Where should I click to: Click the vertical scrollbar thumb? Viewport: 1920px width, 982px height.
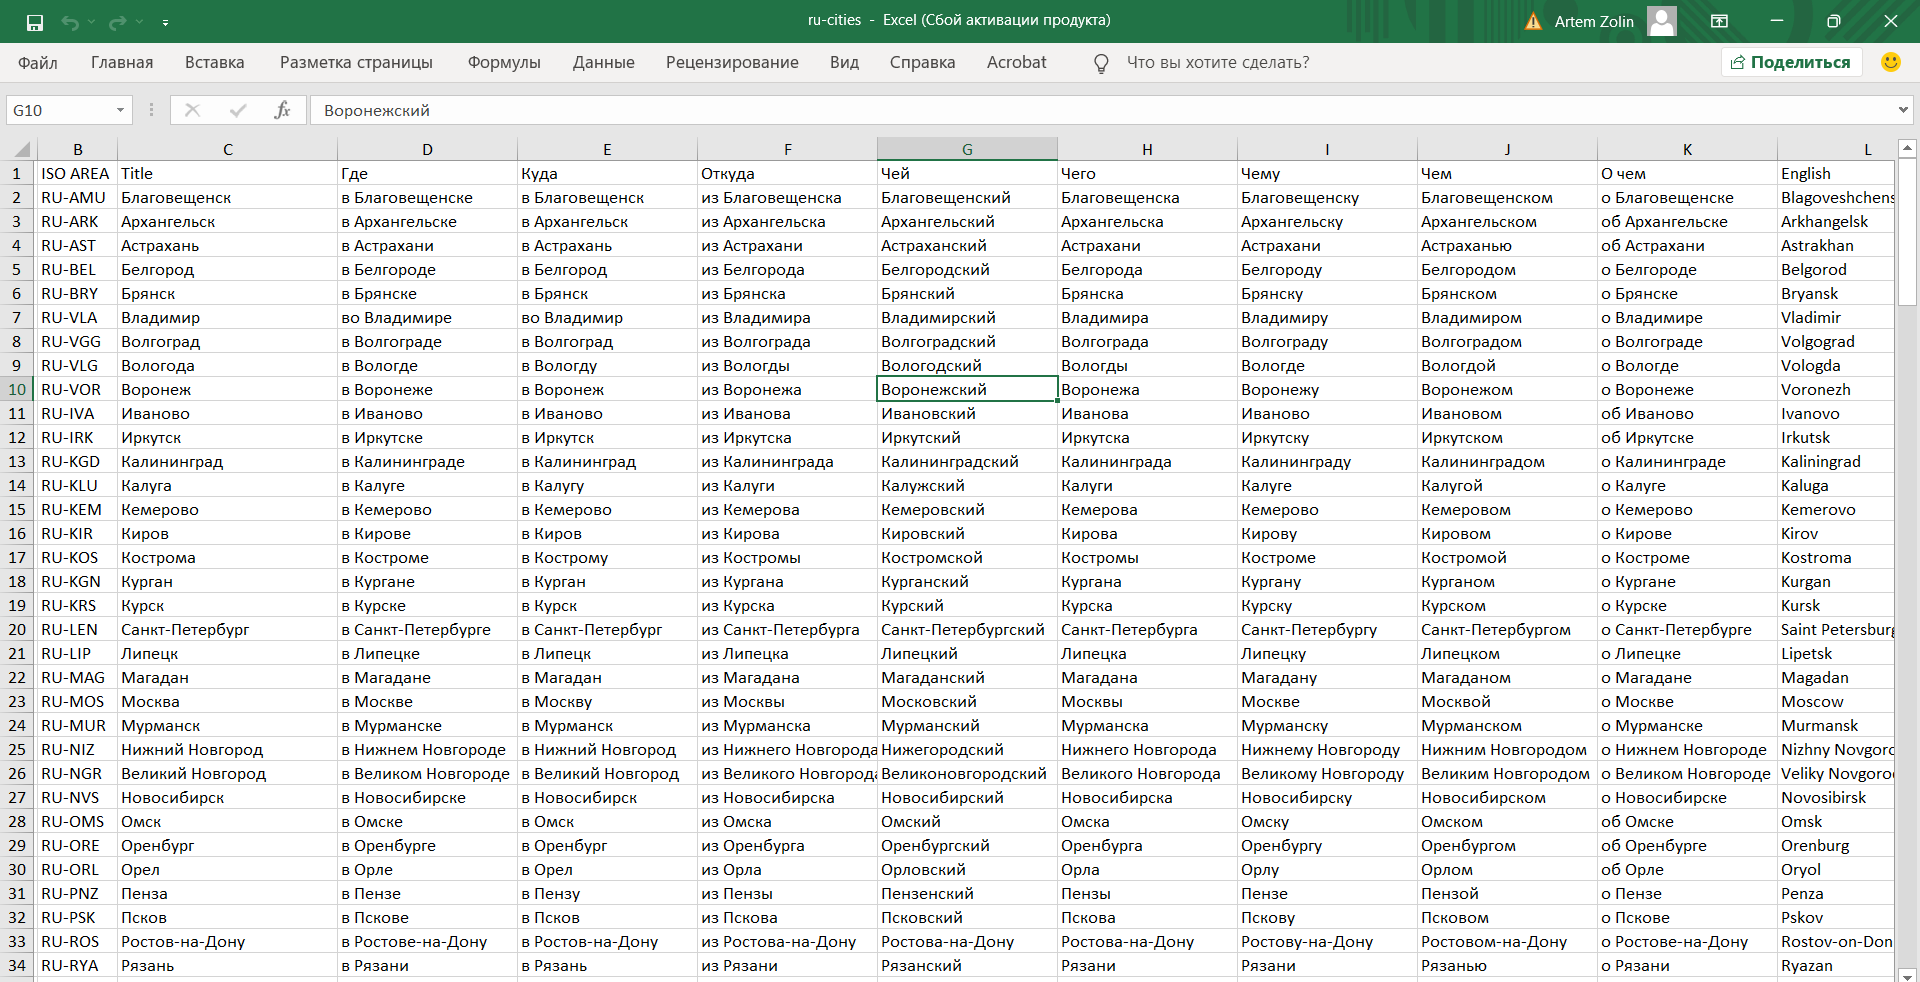1906,234
